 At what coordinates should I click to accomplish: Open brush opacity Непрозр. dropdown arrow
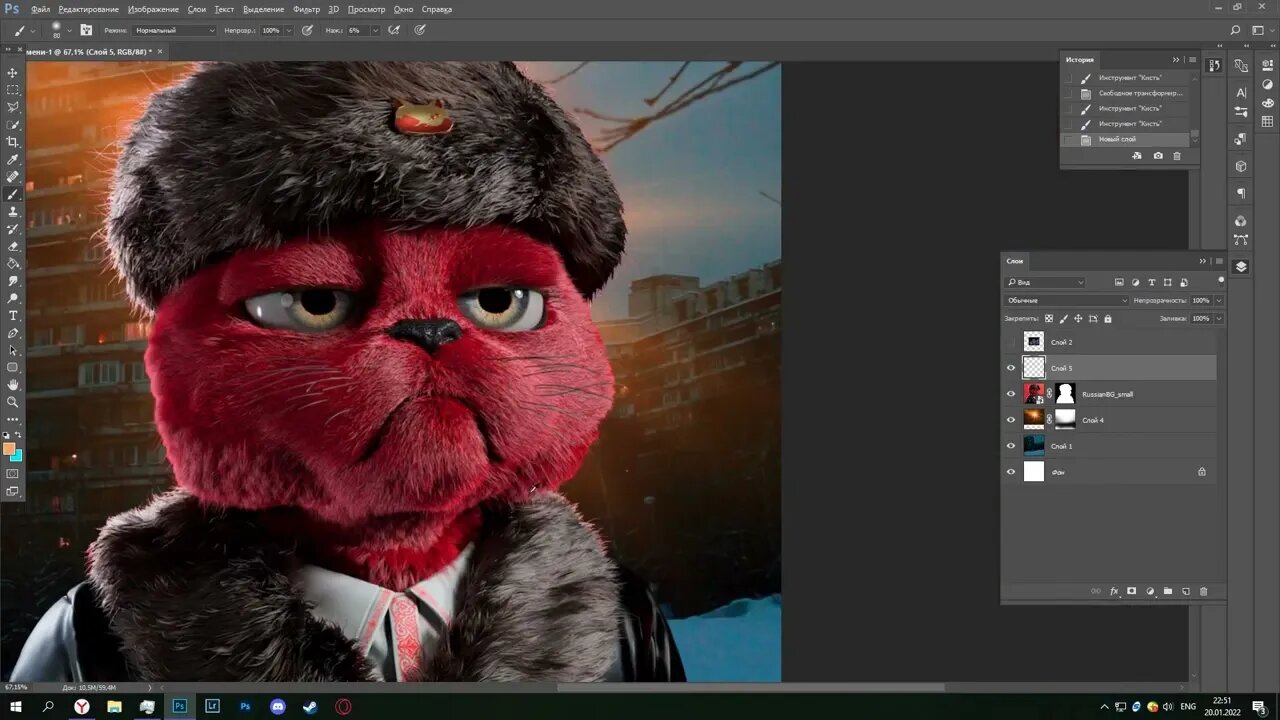(289, 31)
